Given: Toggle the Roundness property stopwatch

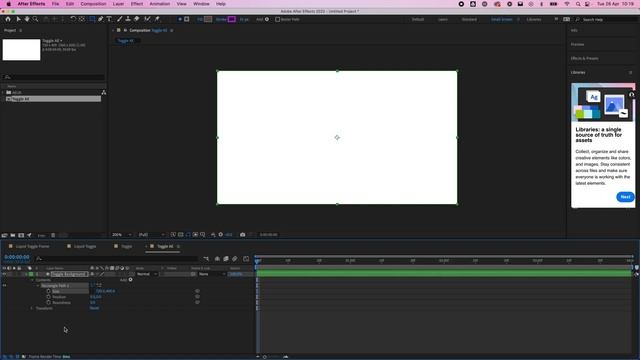Looking at the screenshot, I should click(x=48, y=302).
